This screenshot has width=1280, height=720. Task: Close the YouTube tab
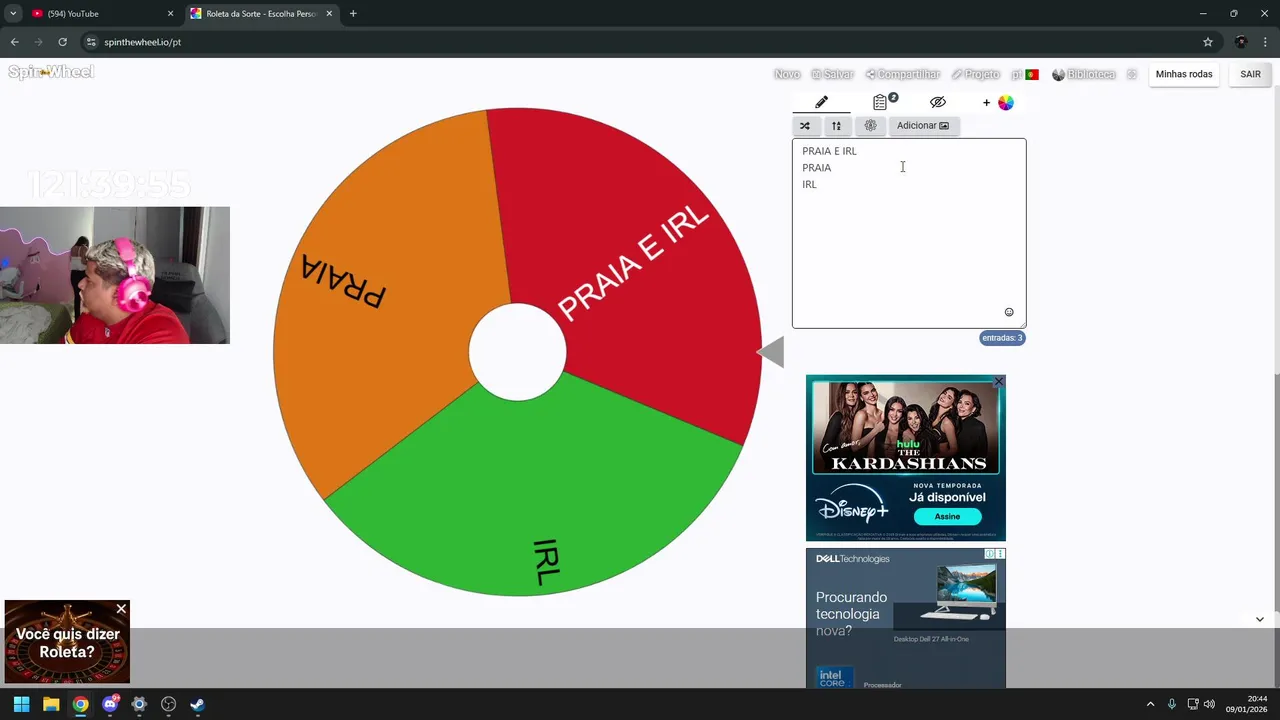pyautogui.click(x=170, y=14)
